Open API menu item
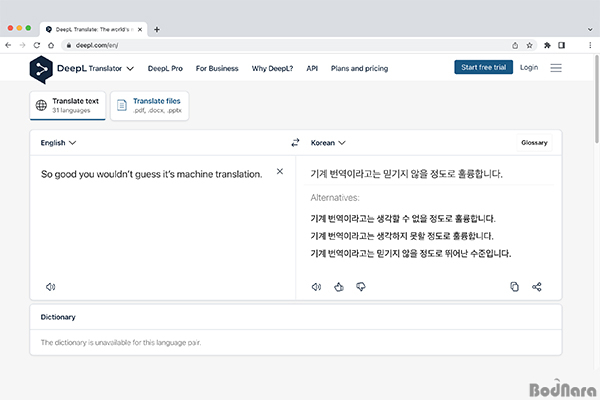Screen dimensions: 600x400 coord(312,69)
